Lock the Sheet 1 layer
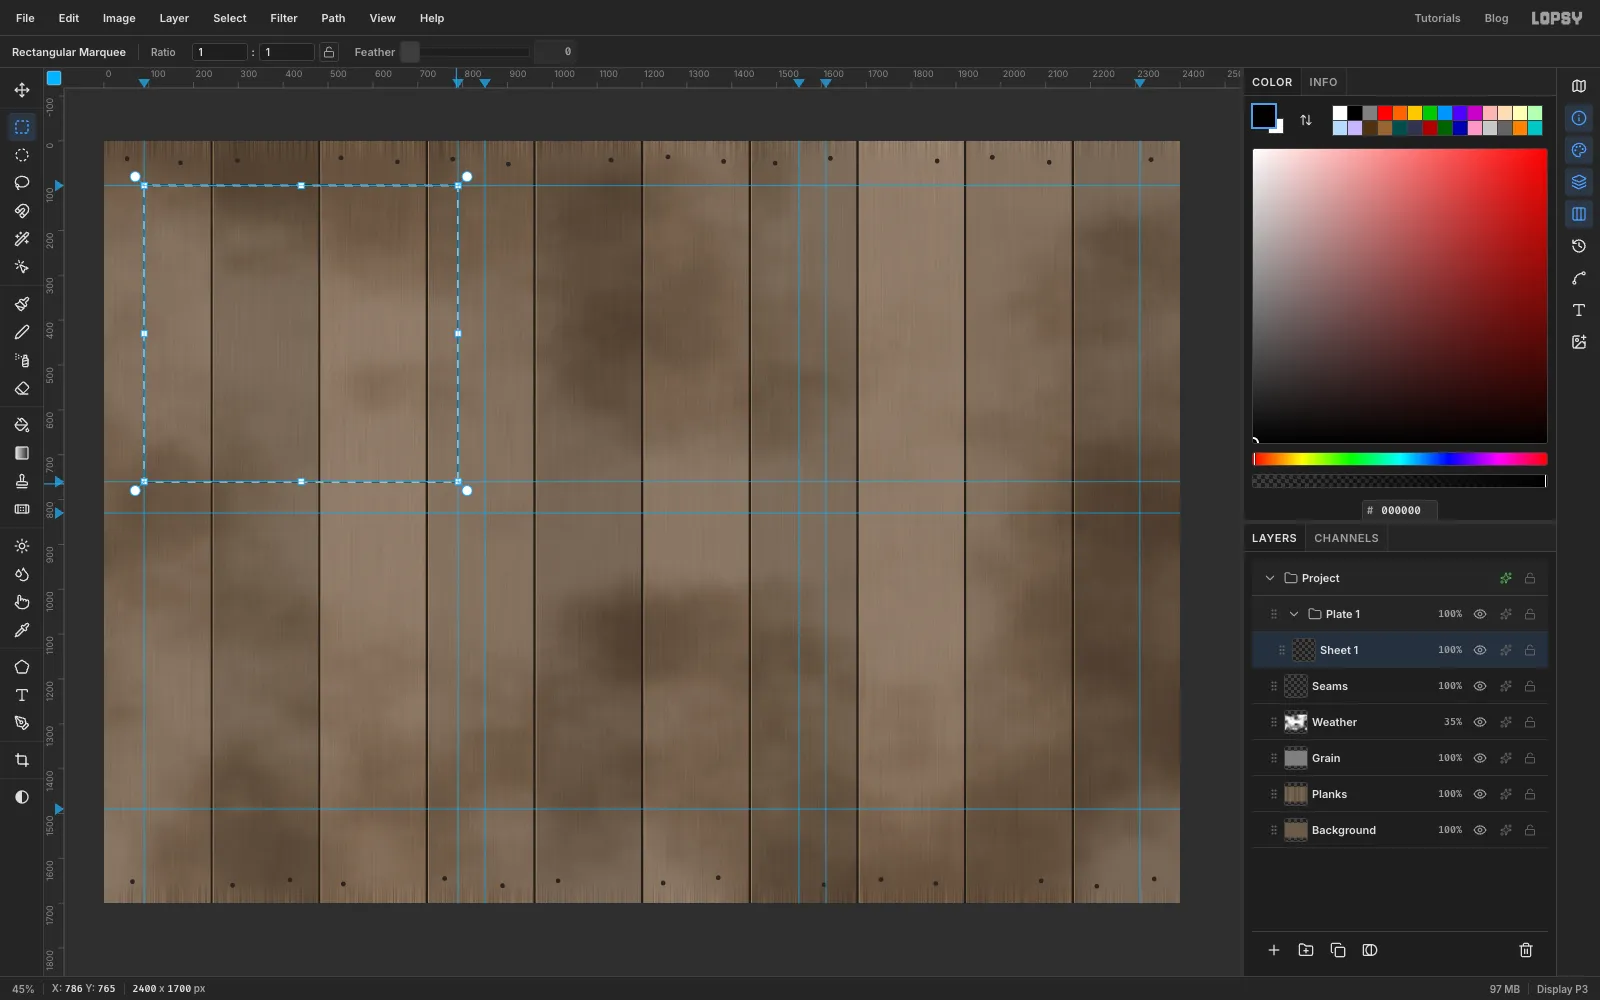 click(x=1530, y=650)
